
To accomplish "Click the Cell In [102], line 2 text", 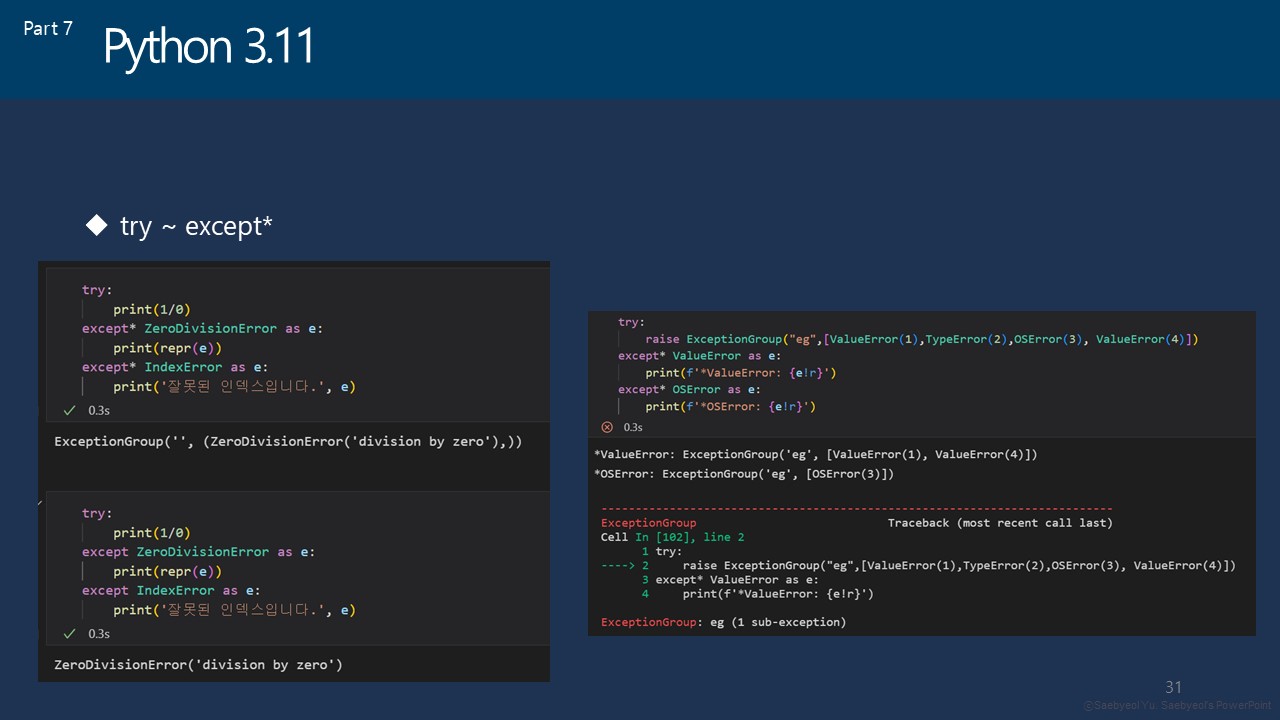I will click(672, 537).
